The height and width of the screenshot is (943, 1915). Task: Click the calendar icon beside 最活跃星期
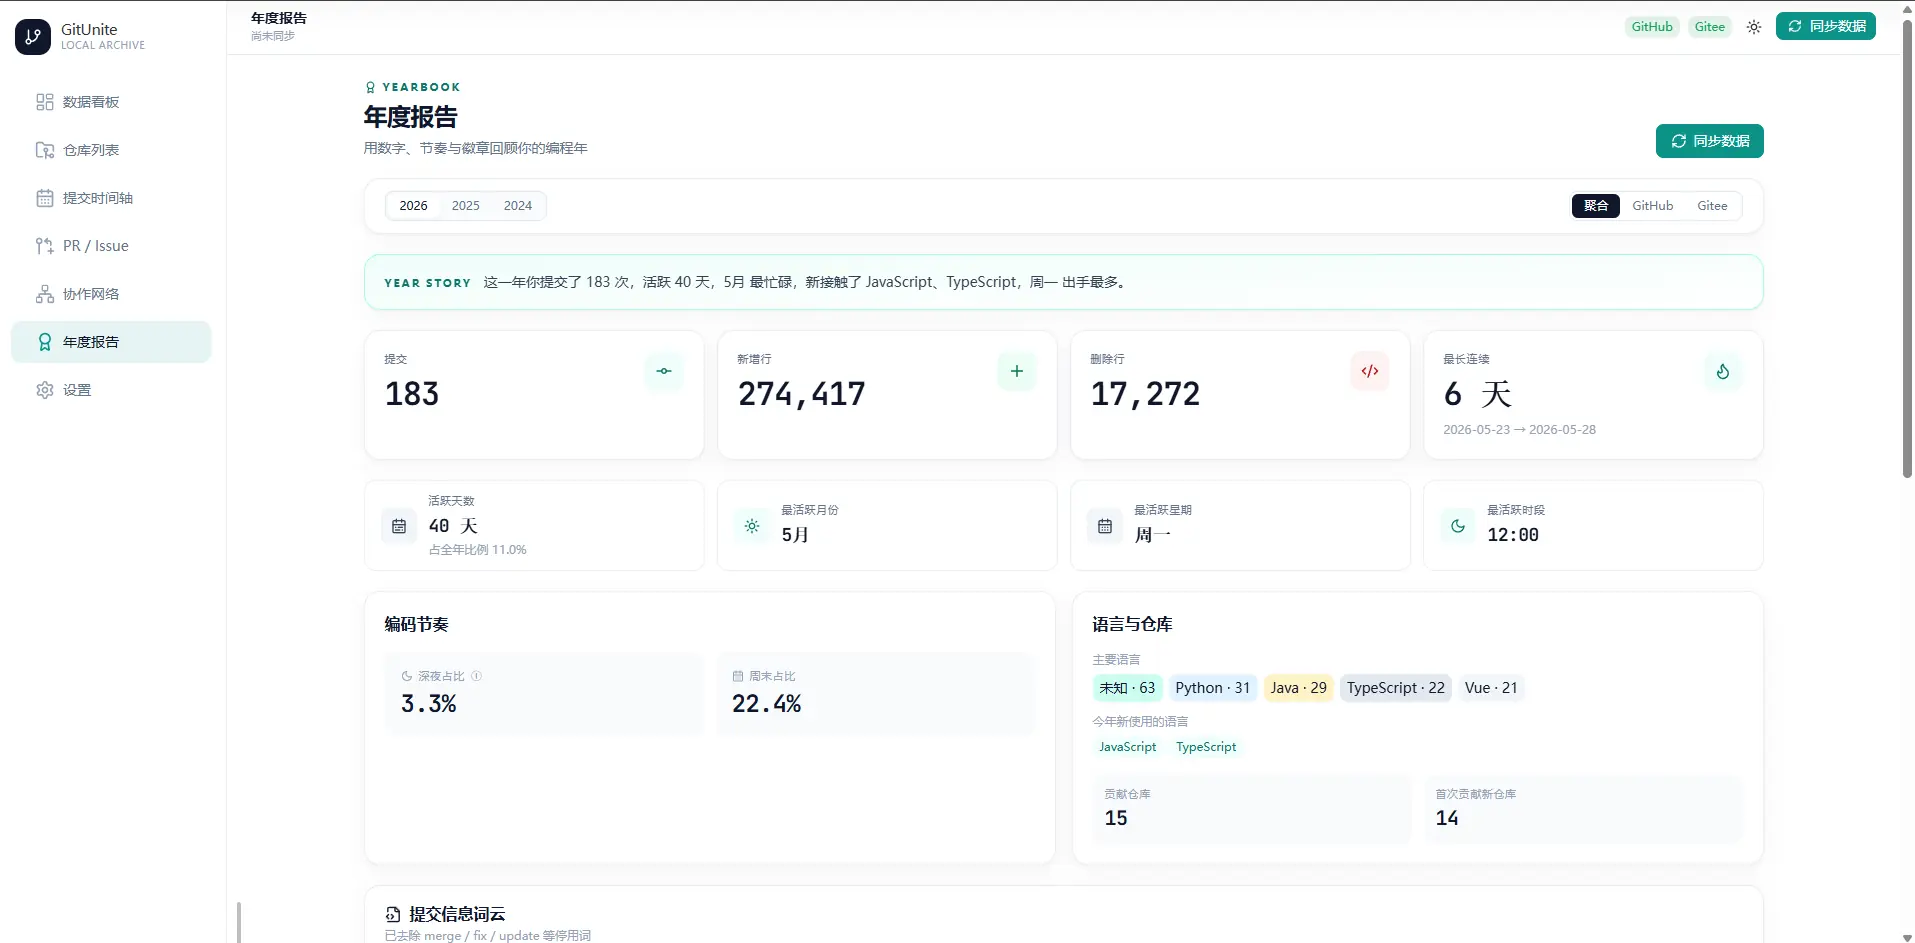1105,526
